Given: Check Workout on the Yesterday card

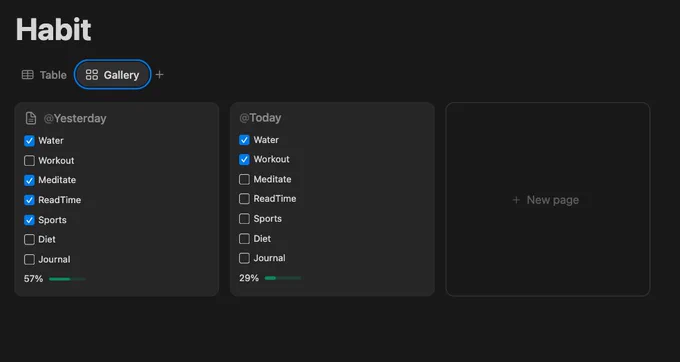Looking at the screenshot, I should click(x=29, y=161).
